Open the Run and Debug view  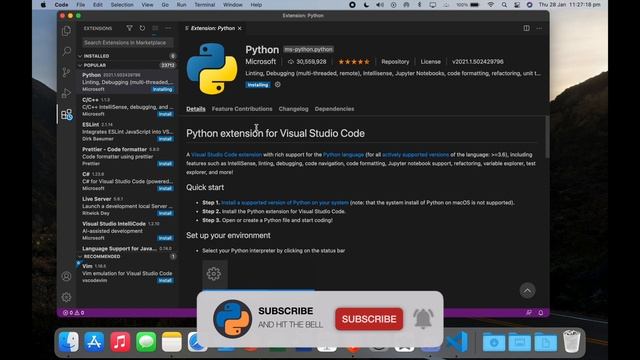point(66,93)
